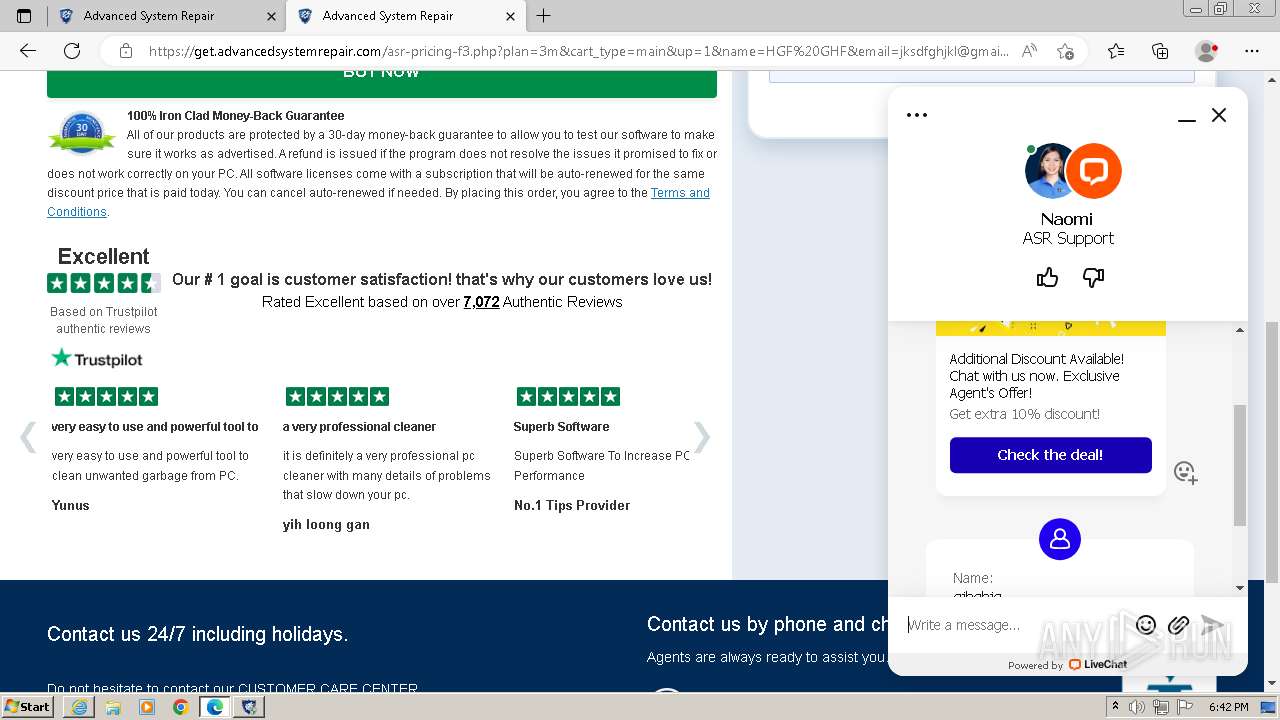Click the Powered by LiveChat link

1067,665
